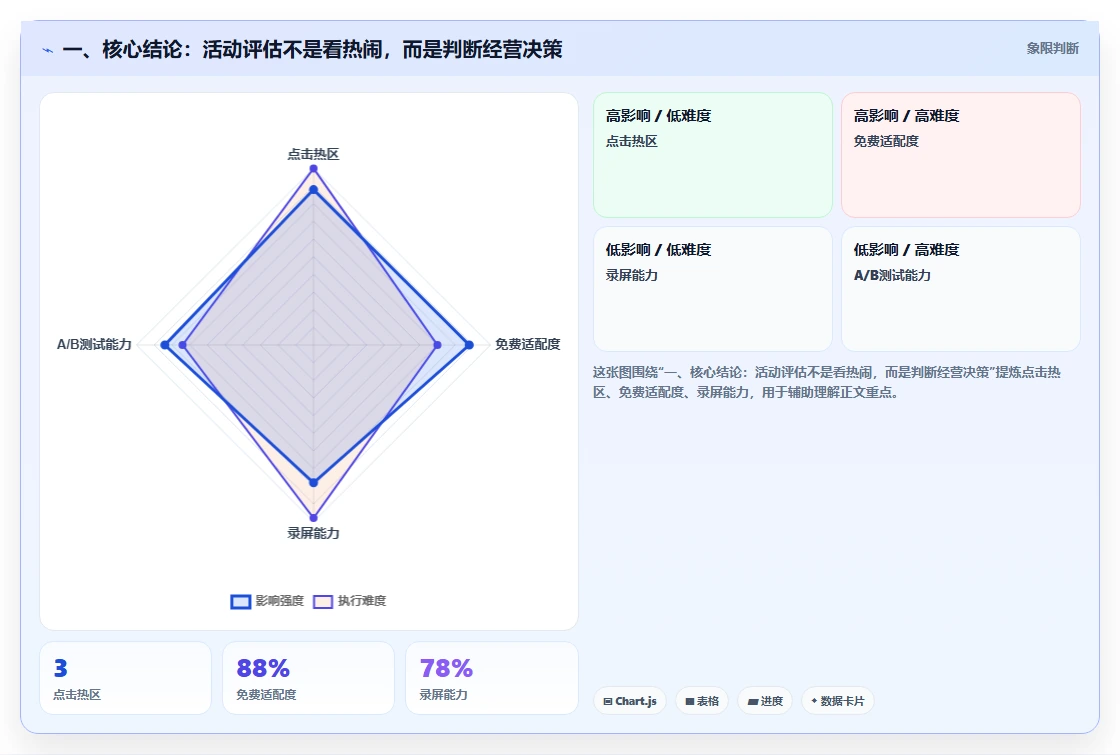Open the 高影响 / 高难度 quadrant card
Viewport: 1120px width, 755px height.
[961, 155]
